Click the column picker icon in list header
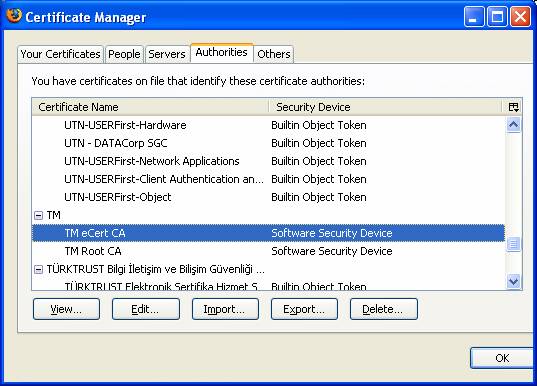The image size is (537, 386). pyautogui.click(x=513, y=107)
